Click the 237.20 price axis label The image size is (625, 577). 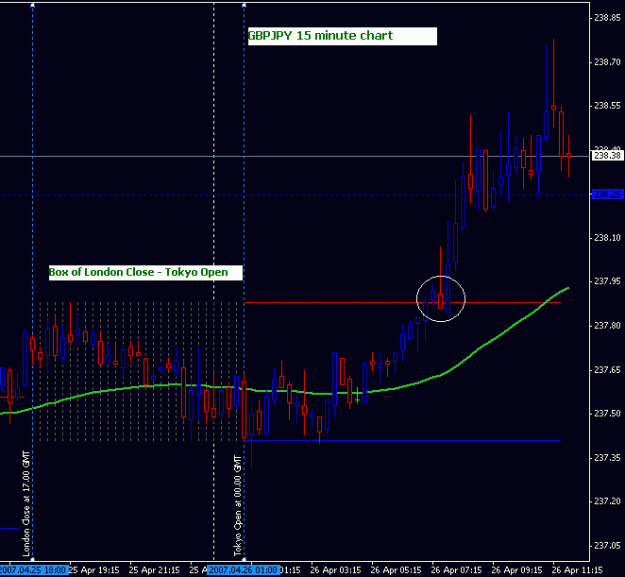[607, 501]
